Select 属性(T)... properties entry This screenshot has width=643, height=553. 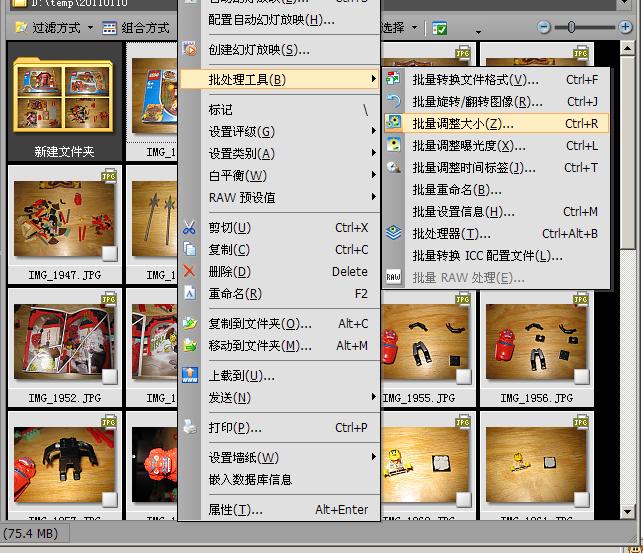(280, 510)
